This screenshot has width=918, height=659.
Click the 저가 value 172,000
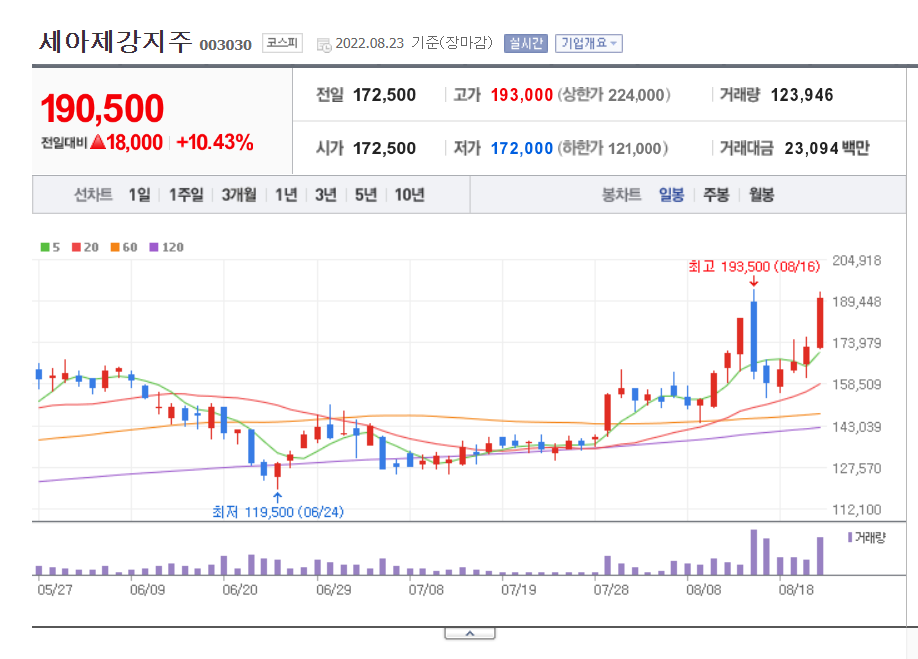click(522, 149)
